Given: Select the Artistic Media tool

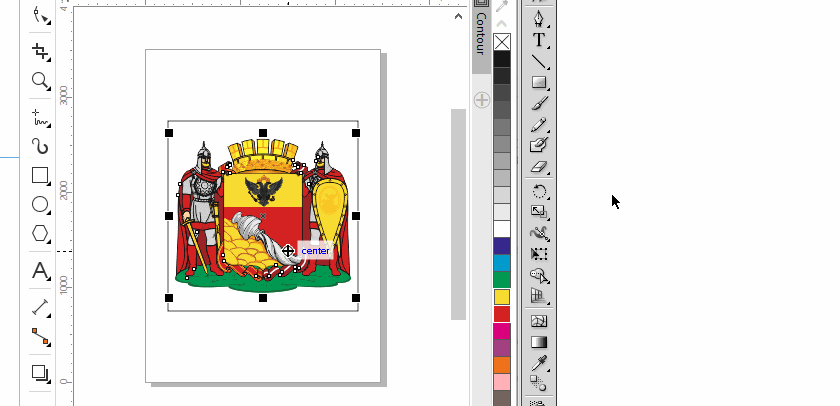Looking at the screenshot, I should coord(40,146).
